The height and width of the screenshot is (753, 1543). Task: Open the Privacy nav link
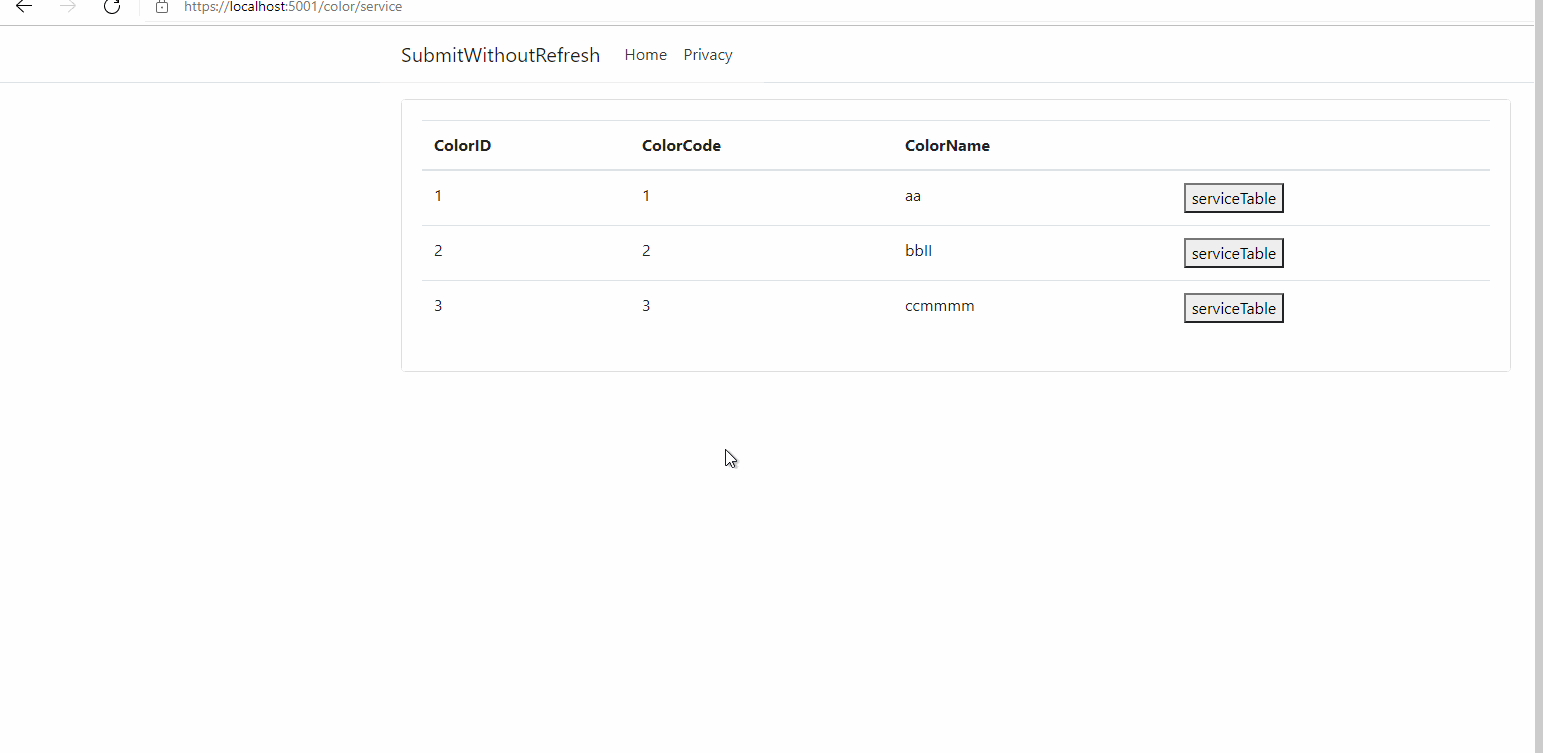pyautogui.click(x=708, y=55)
